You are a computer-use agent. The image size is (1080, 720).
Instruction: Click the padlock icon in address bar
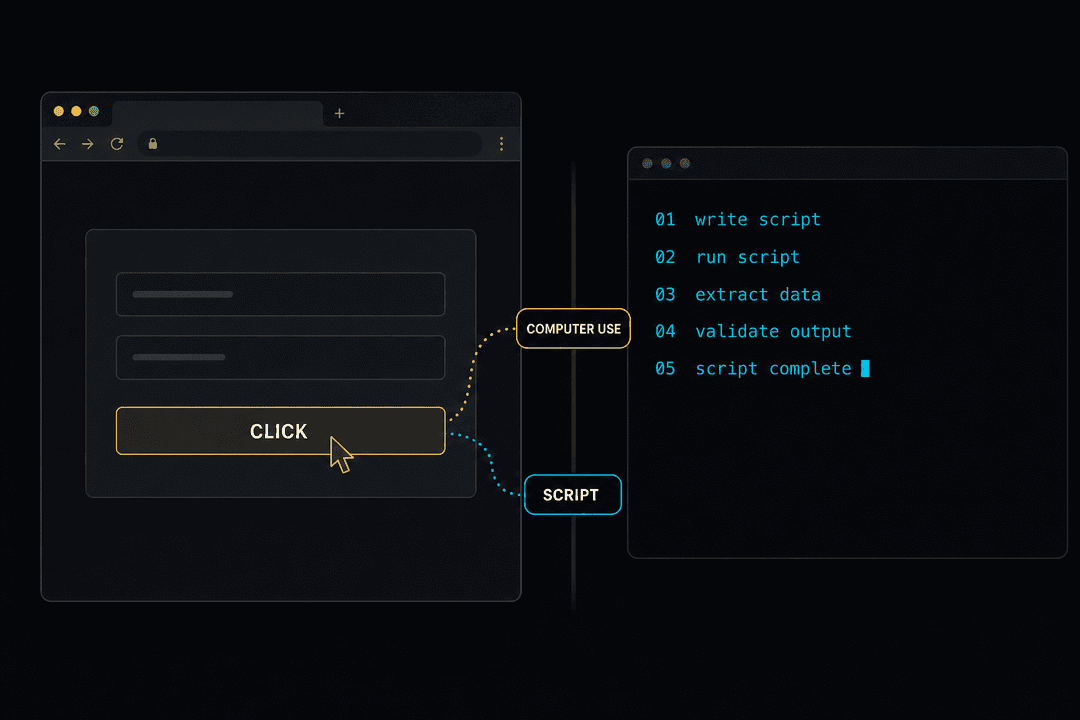(x=153, y=143)
